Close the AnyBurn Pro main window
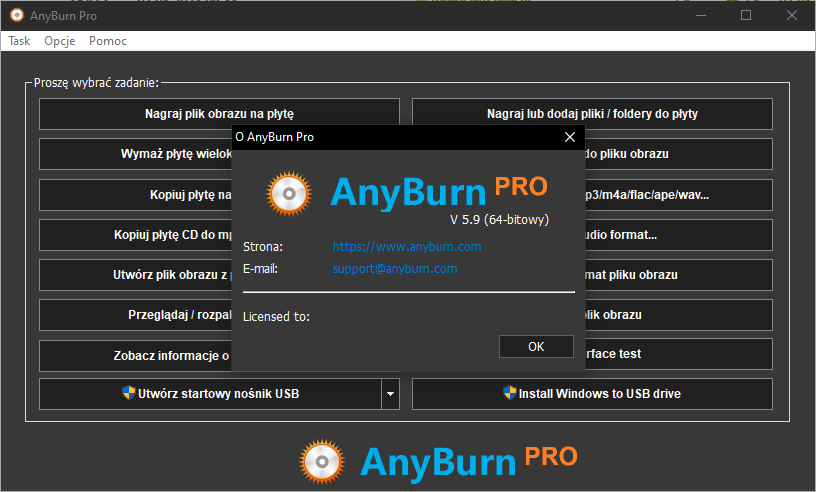The width and height of the screenshot is (816, 492). pos(792,16)
